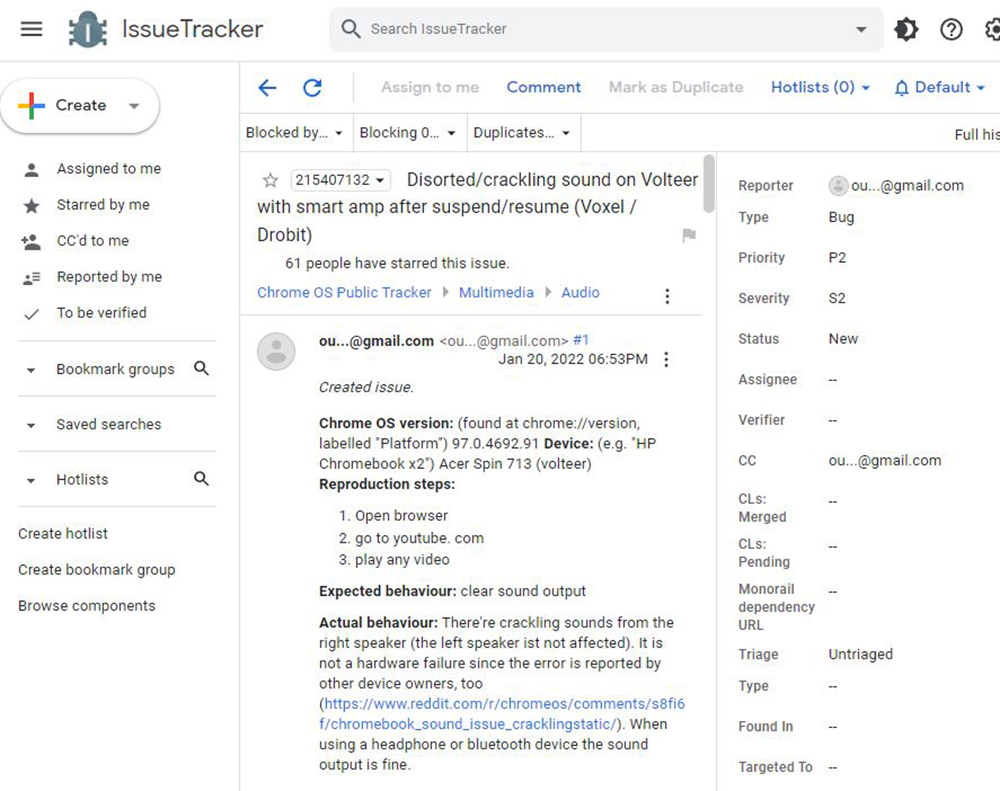Open issue options three-dot menu near Audio
Viewport: 1000px width, 791px height.
(x=667, y=296)
